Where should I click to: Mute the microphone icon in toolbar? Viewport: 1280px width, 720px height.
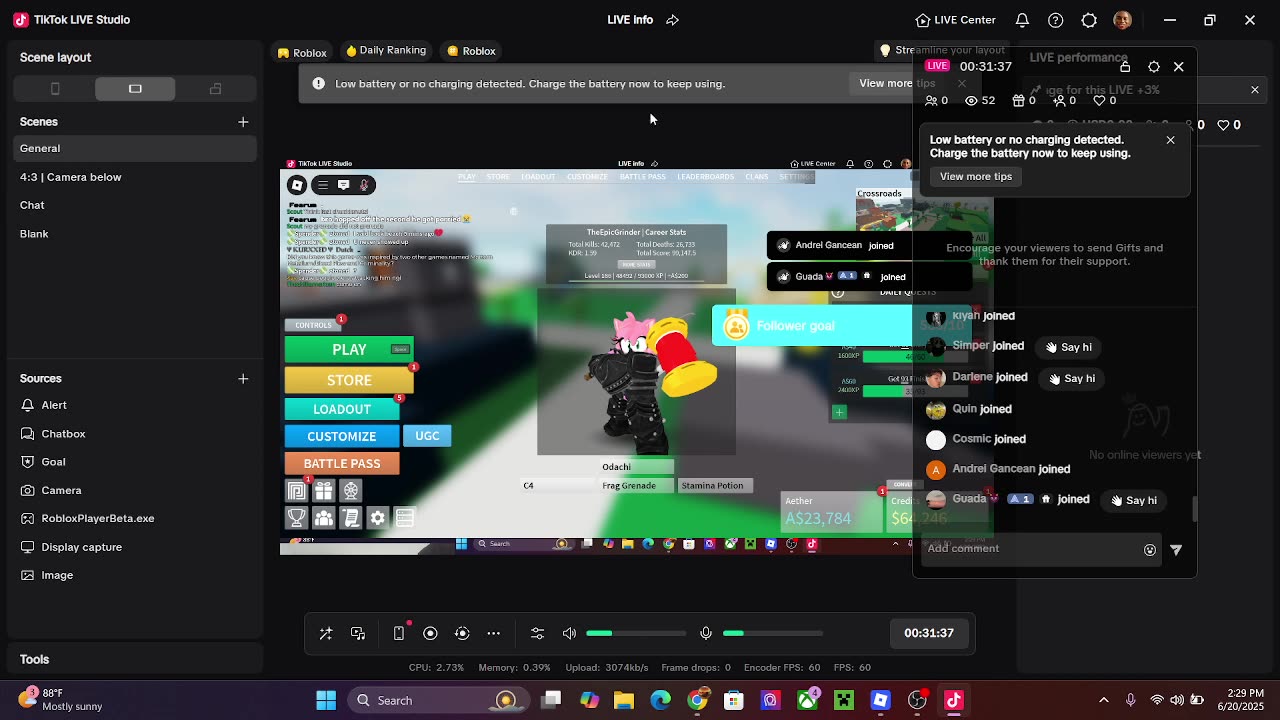click(706, 633)
